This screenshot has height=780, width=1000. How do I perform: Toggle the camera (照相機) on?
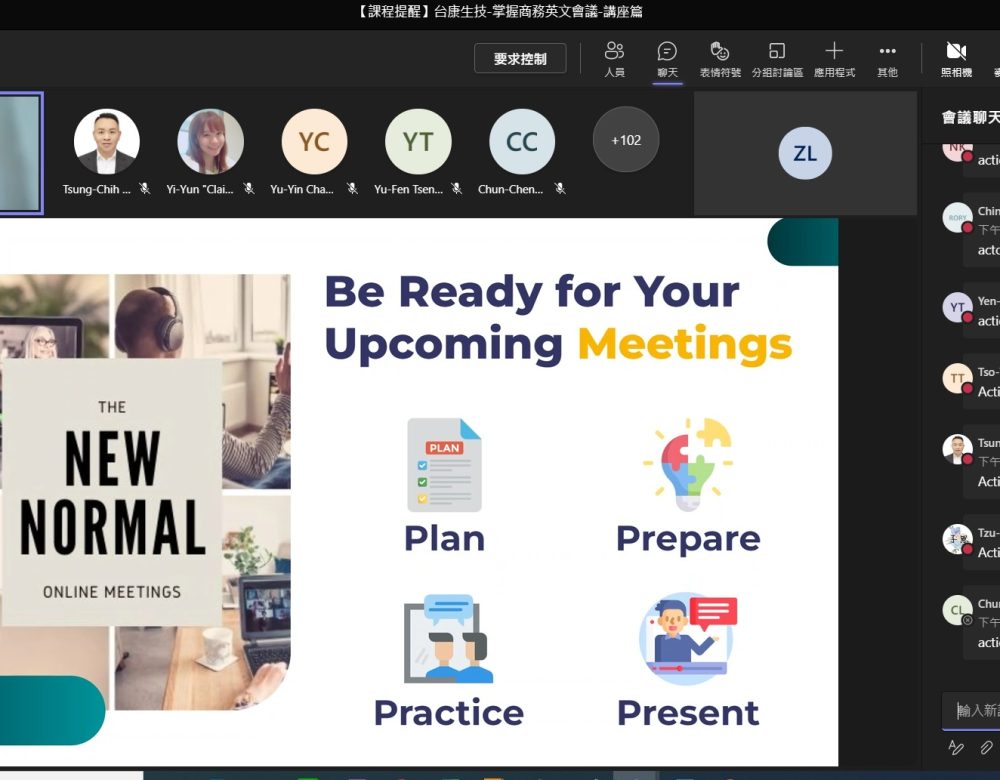956,58
